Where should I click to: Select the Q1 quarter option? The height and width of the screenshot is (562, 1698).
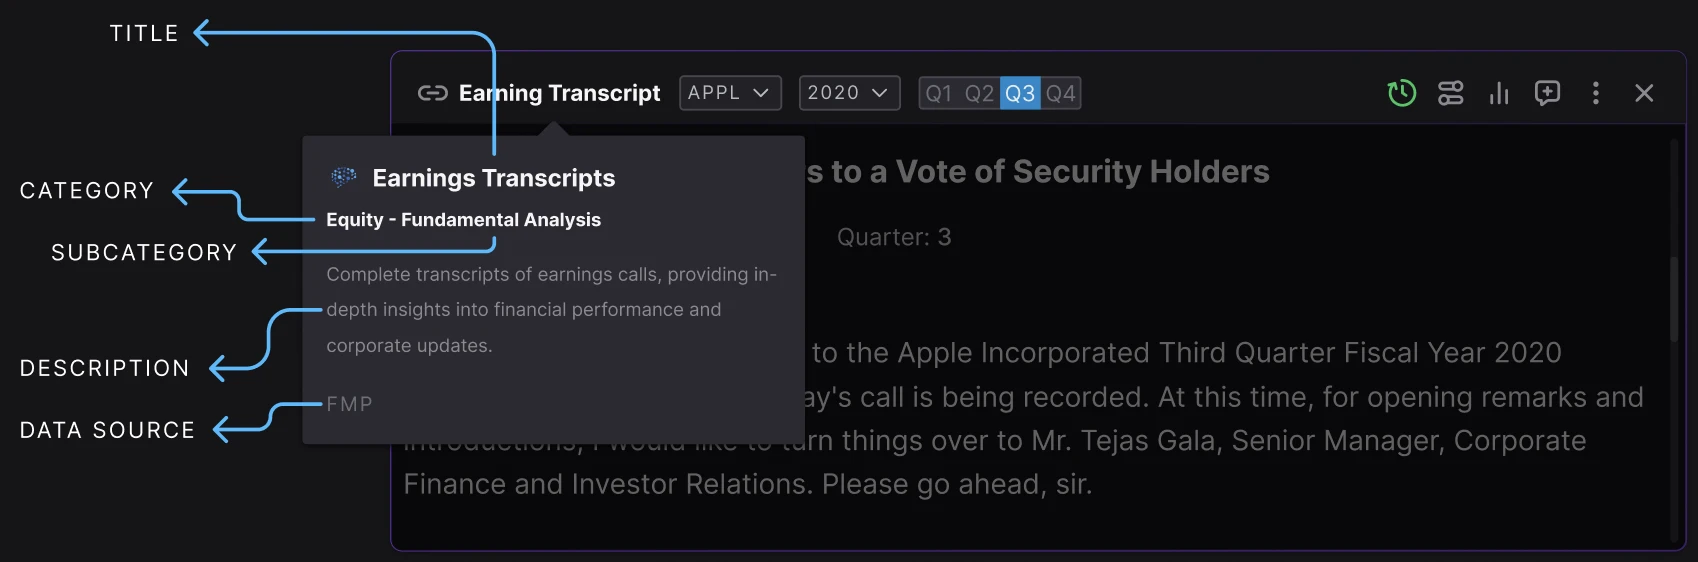pos(939,93)
